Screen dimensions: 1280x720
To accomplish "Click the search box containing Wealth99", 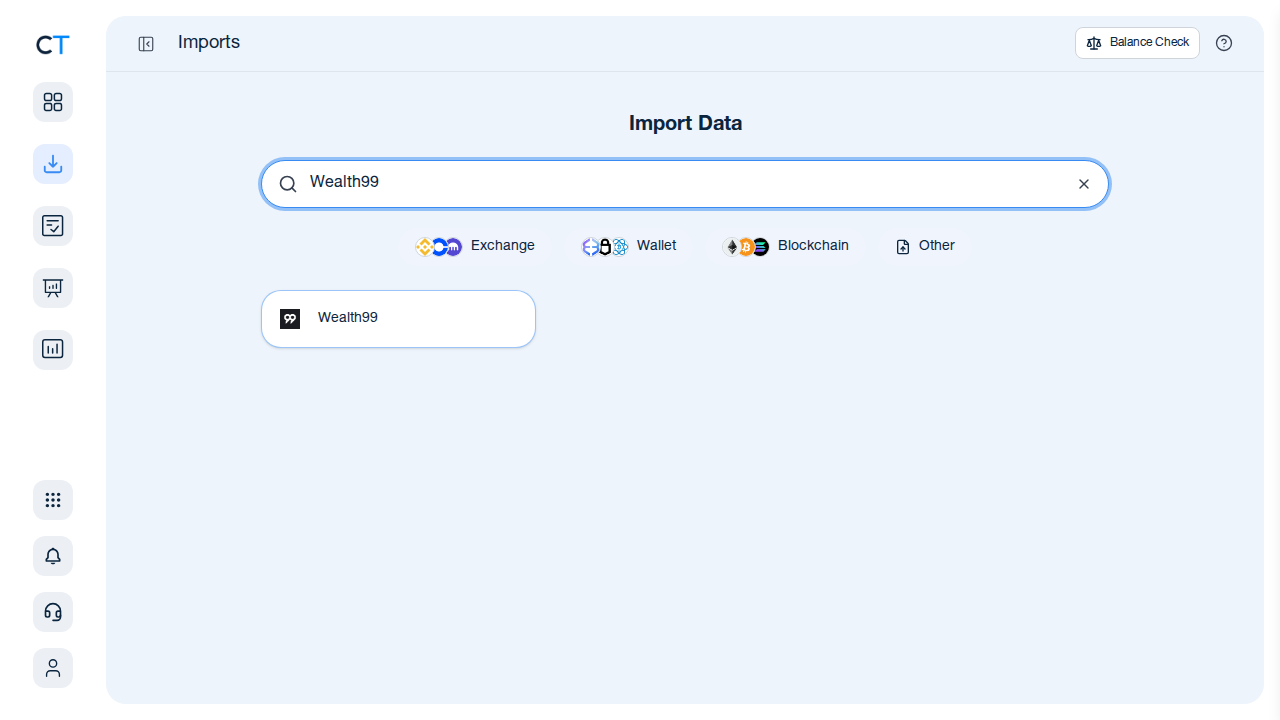I will (685, 184).
